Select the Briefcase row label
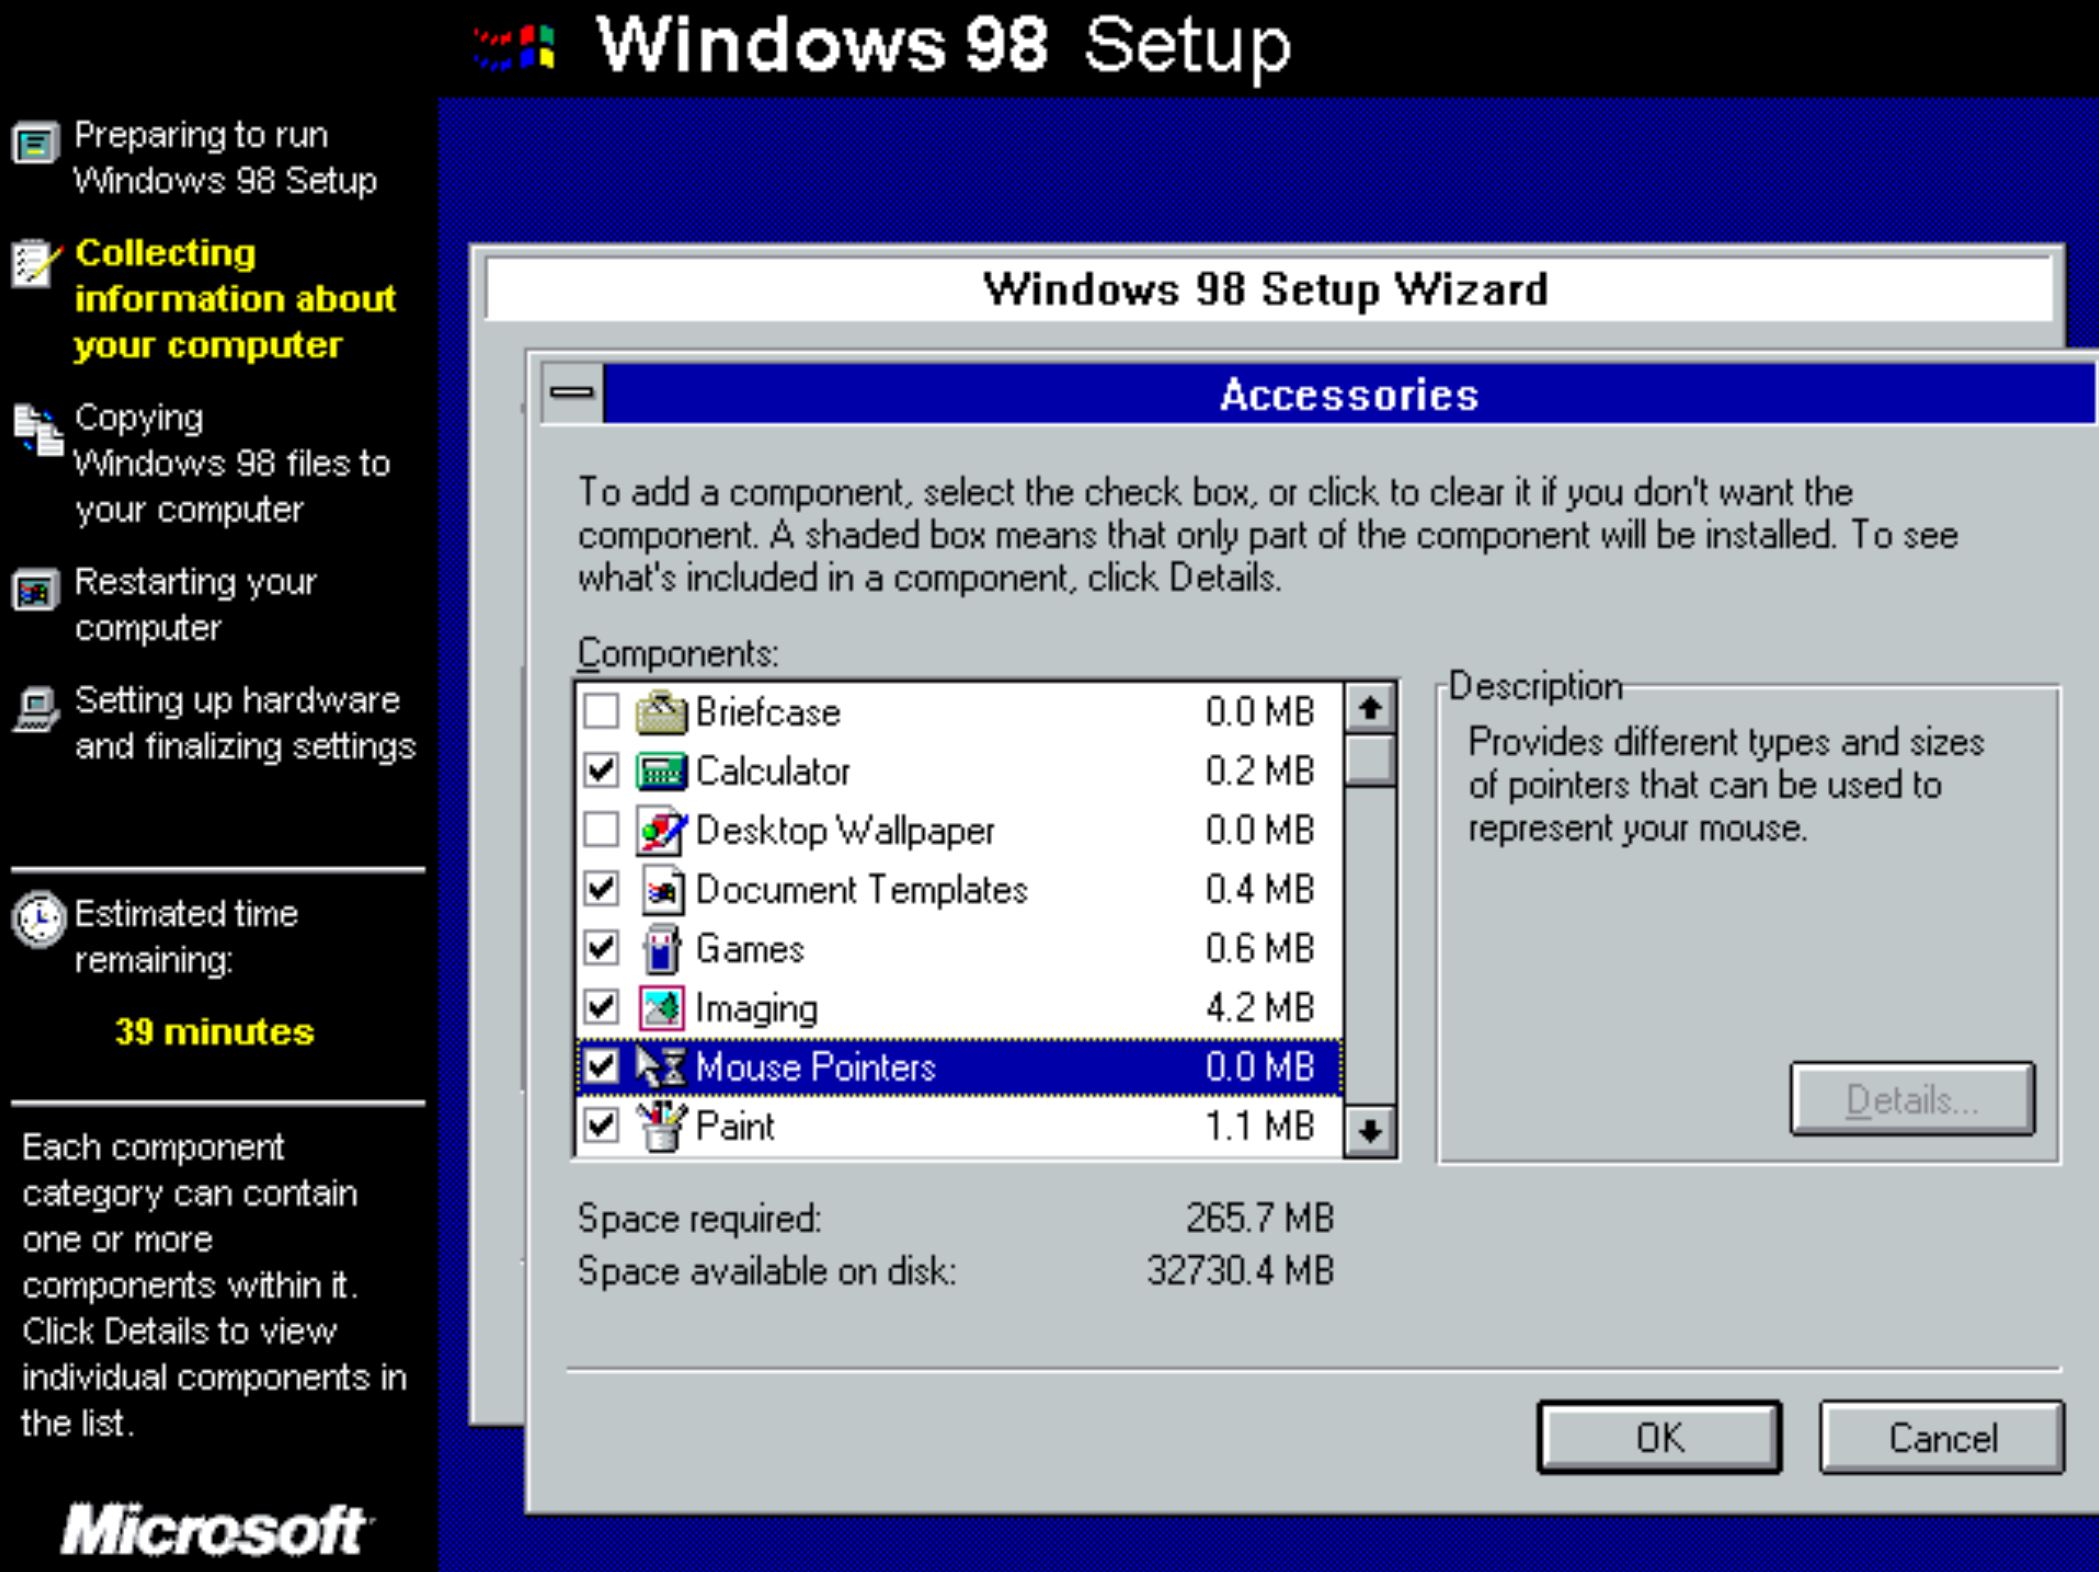This screenshot has width=2099, height=1572. point(768,712)
